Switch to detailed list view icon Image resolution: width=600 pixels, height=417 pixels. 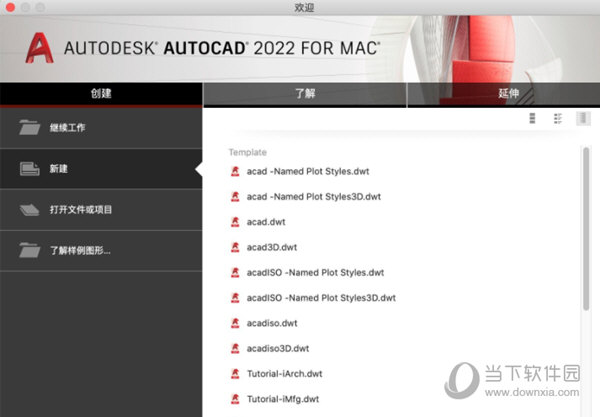pos(558,119)
